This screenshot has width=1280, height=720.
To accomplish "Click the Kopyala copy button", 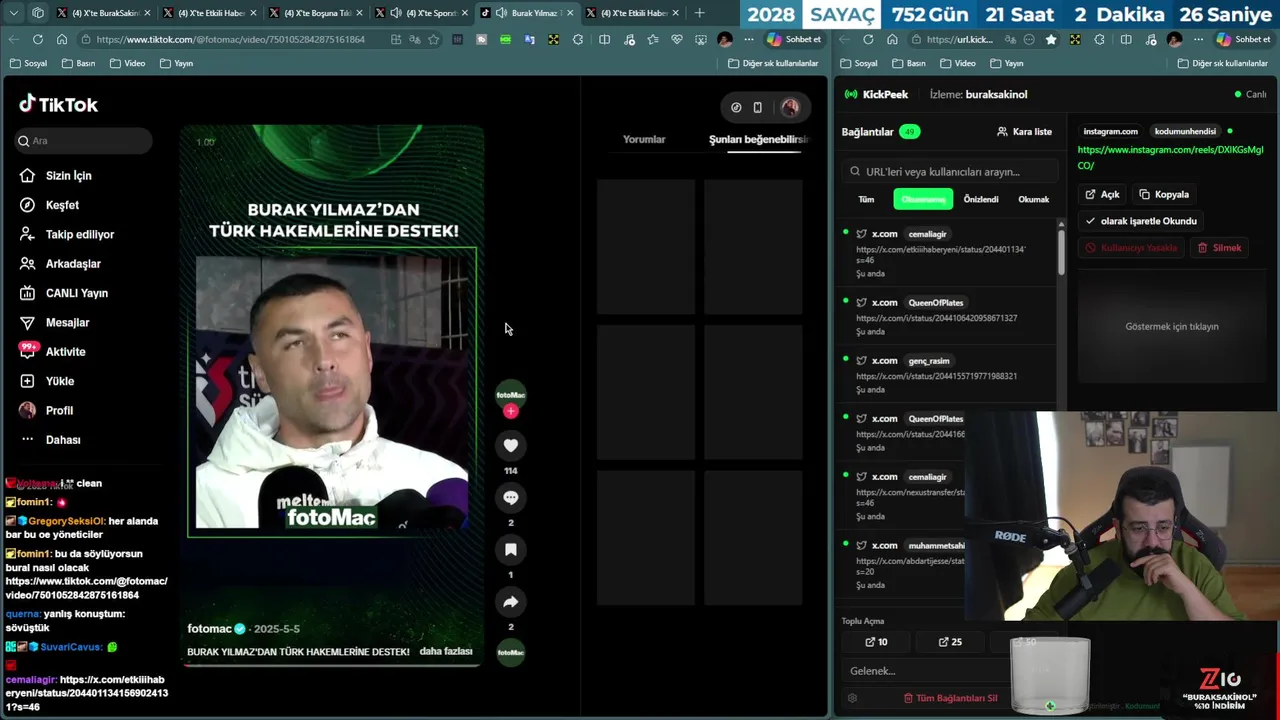I will click(1164, 195).
